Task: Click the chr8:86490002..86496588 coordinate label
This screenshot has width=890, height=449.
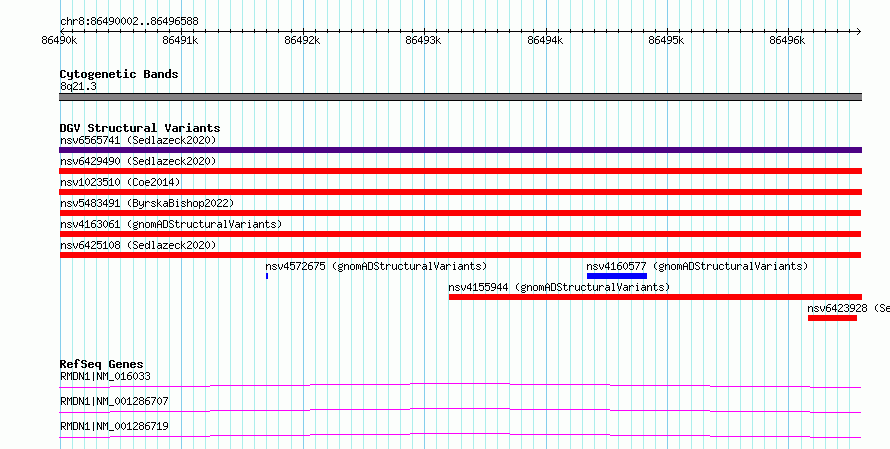Action: point(129,22)
